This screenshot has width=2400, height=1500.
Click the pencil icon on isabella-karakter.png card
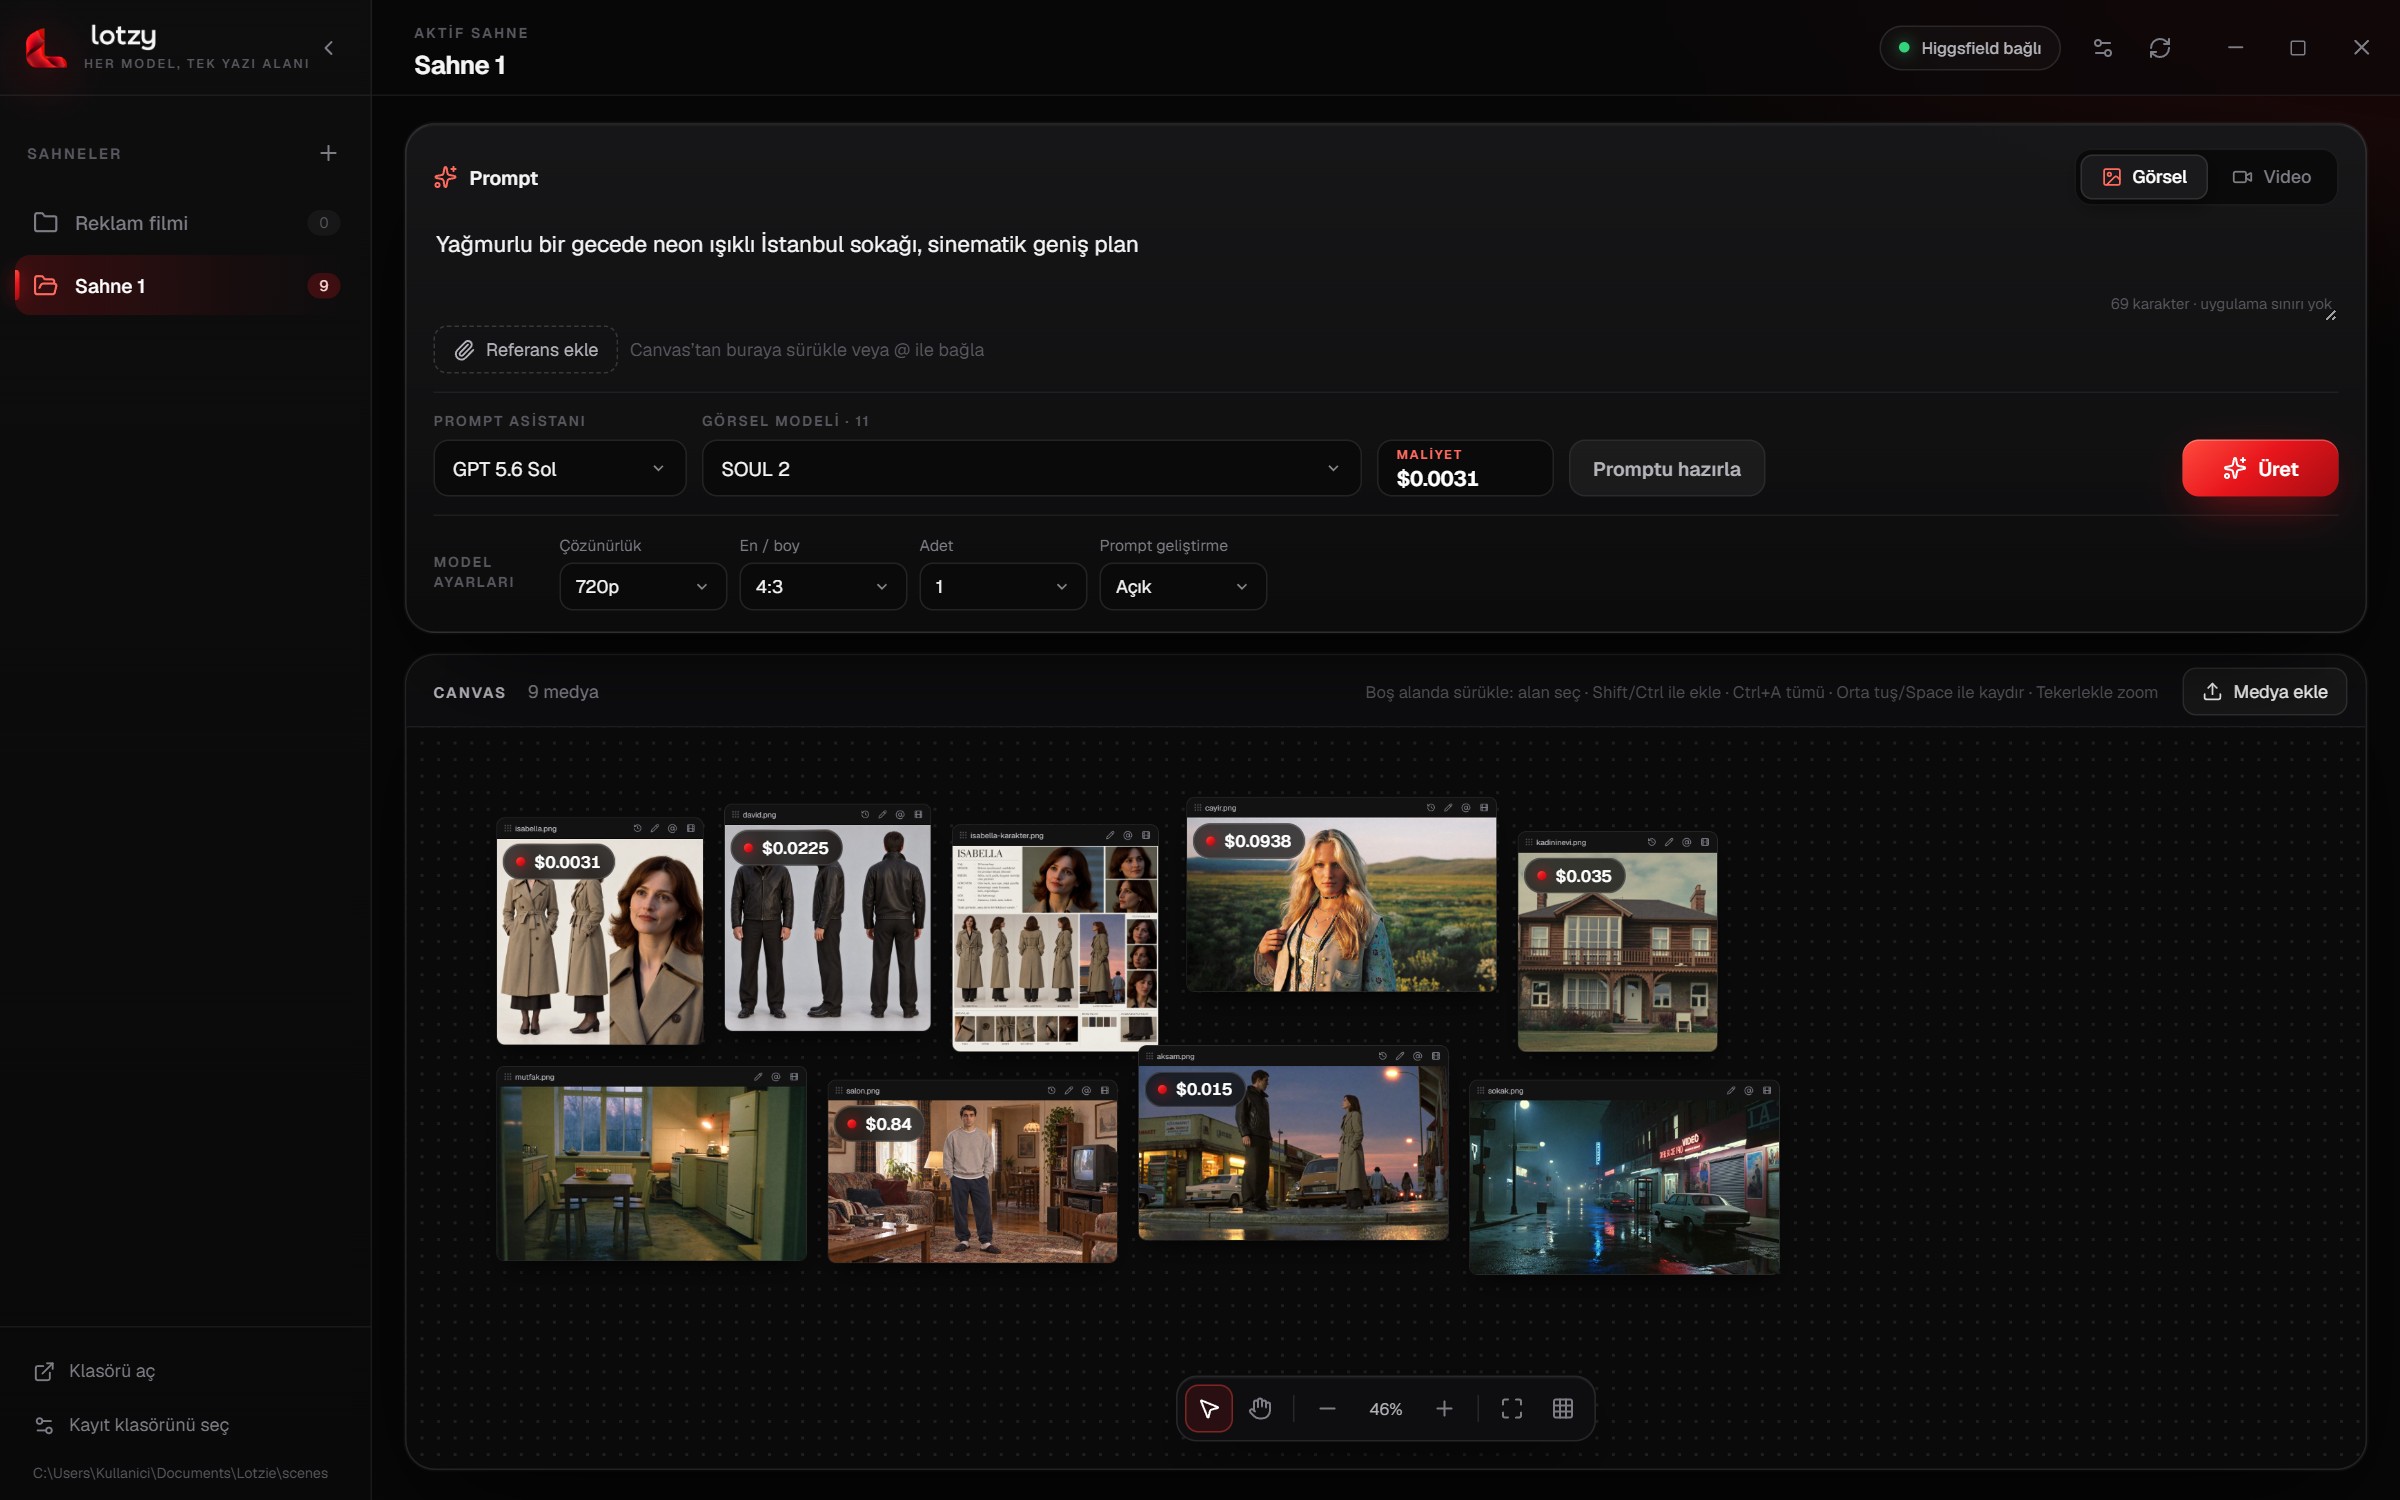coord(1110,835)
